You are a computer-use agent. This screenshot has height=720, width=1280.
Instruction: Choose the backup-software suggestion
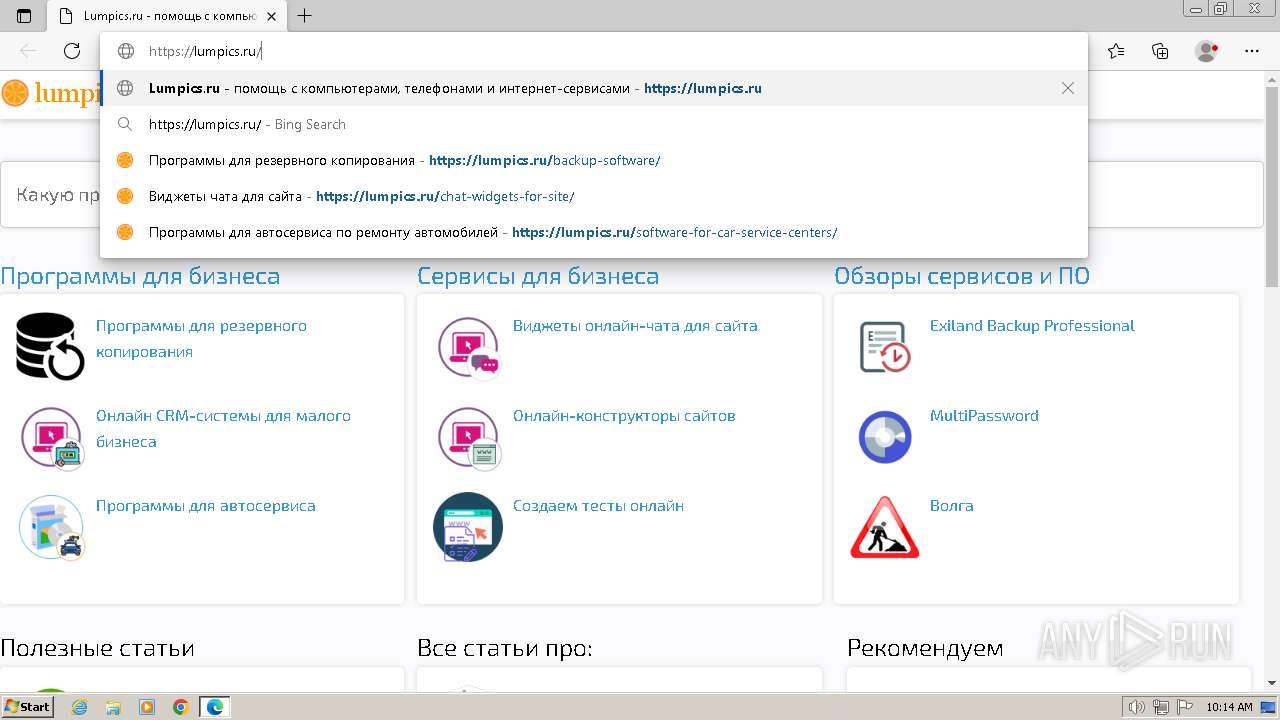tap(594, 160)
